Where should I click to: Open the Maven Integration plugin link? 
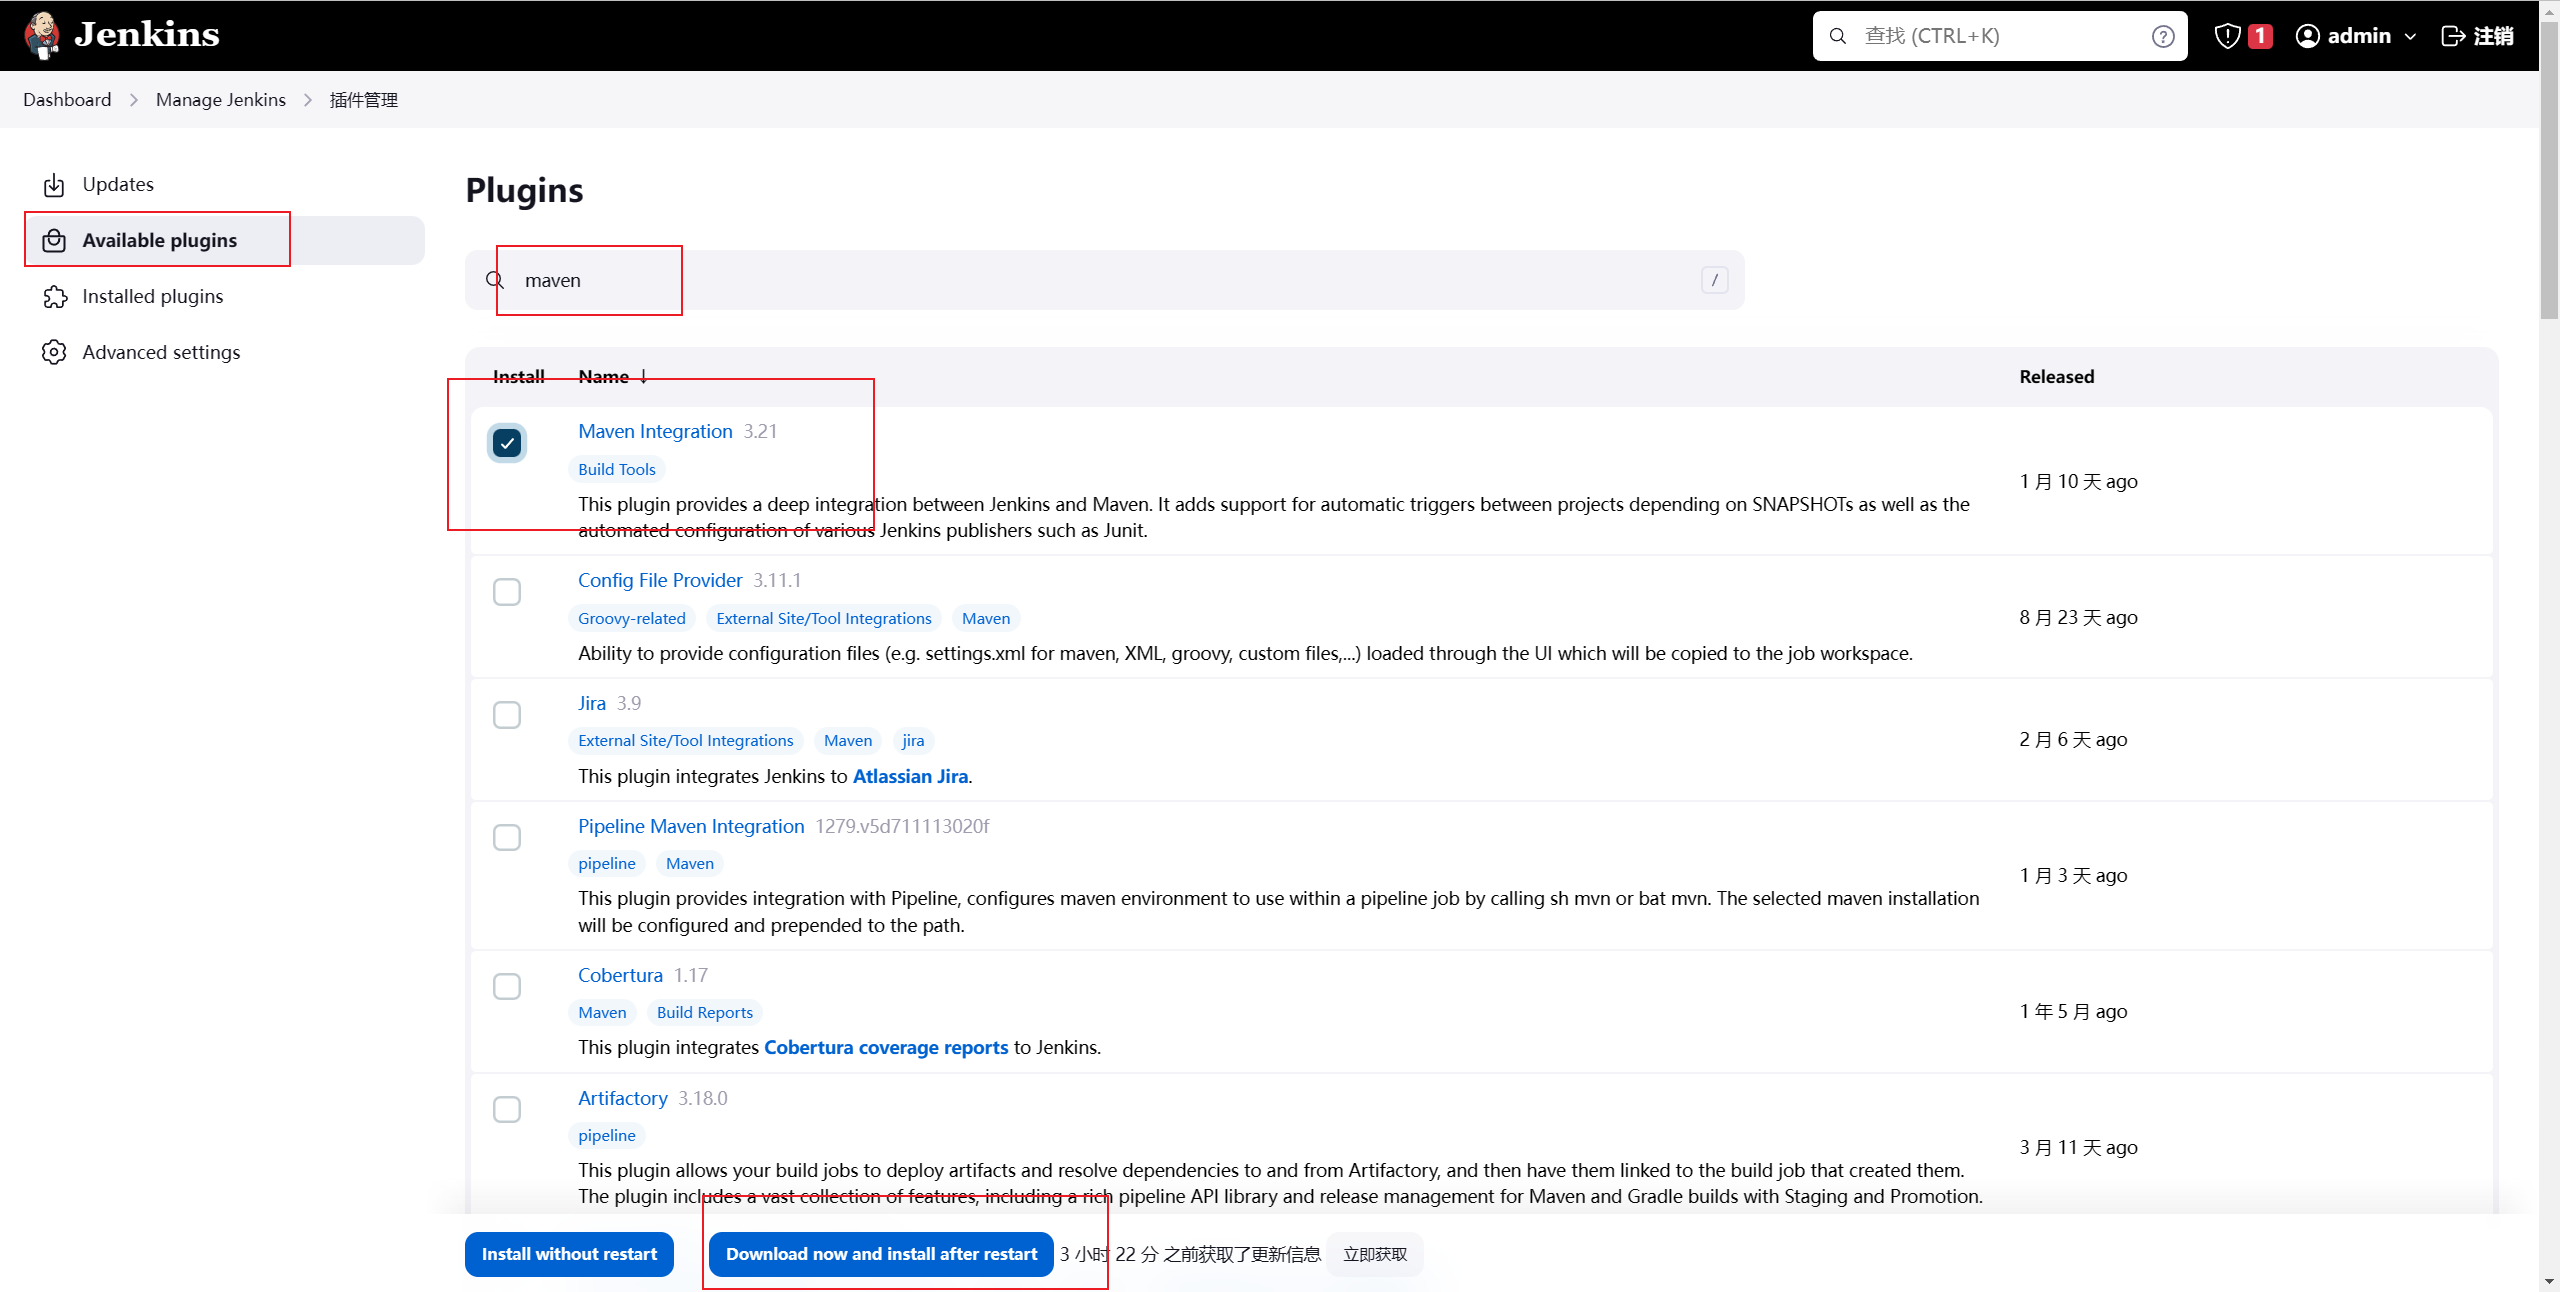[655, 431]
